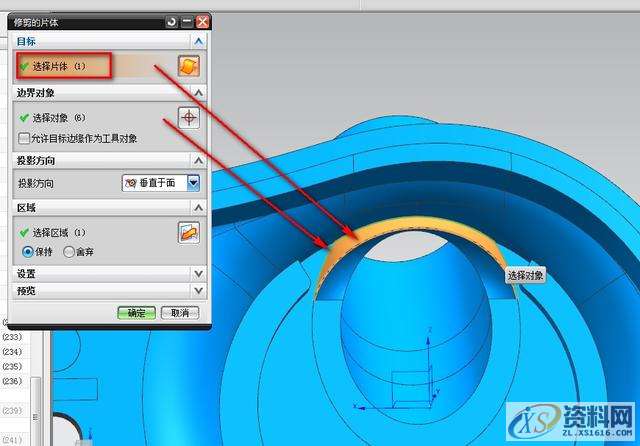This screenshot has height=446, width=640.
Task: Click the select boundary object crosshair icon
Action: [x=190, y=117]
